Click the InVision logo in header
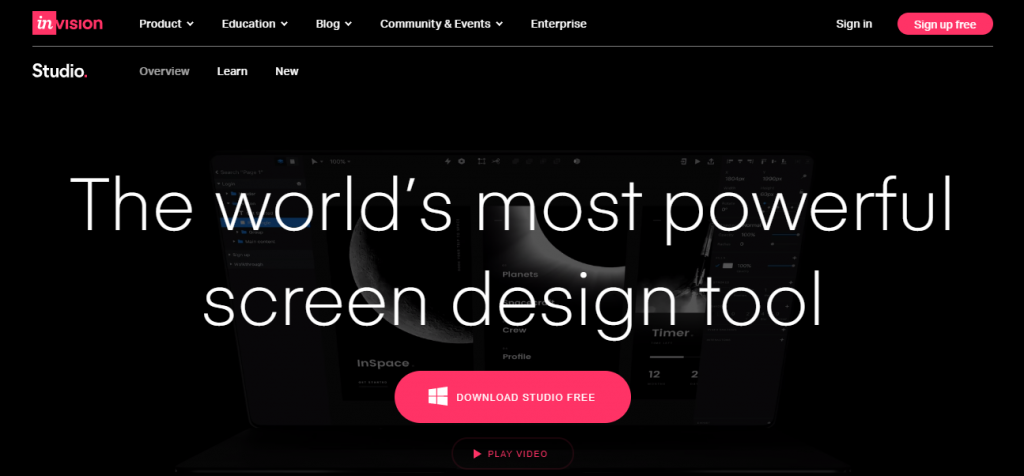This screenshot has height=476, width=1024. click(x=67, y=24)
